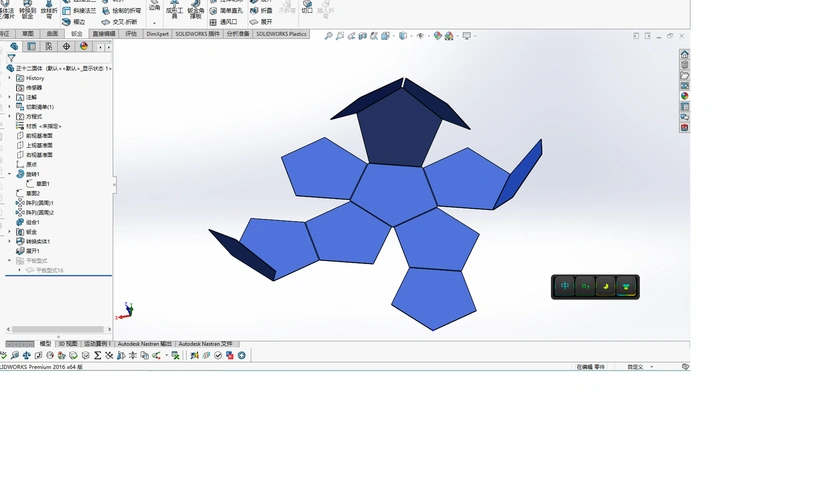This screenshot has height=500, width=839.
Task: Click the 展开 unfold button in ribbon
Action: [x=266, y=21]
